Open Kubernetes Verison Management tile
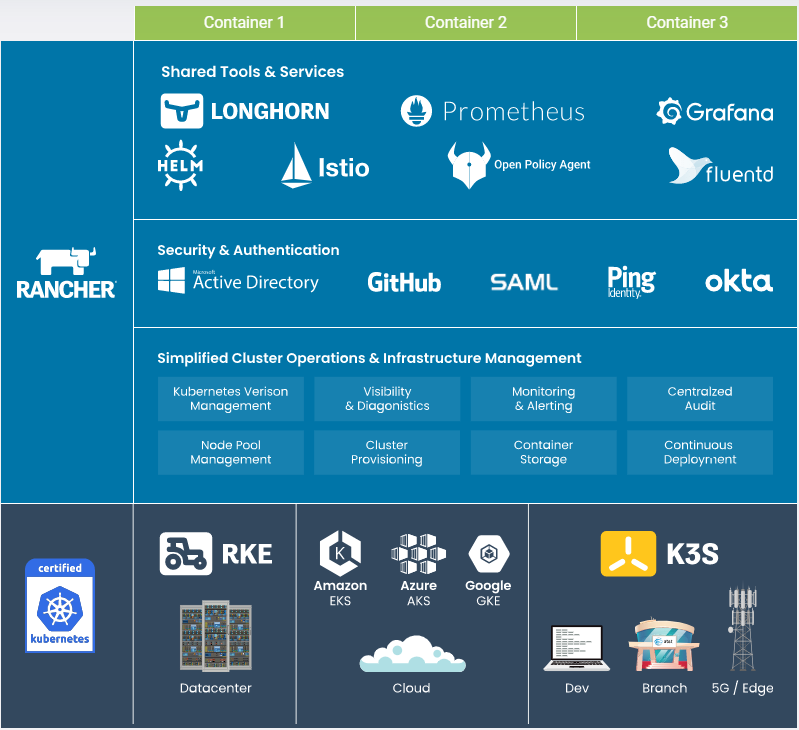 click(x=231, y=399)
